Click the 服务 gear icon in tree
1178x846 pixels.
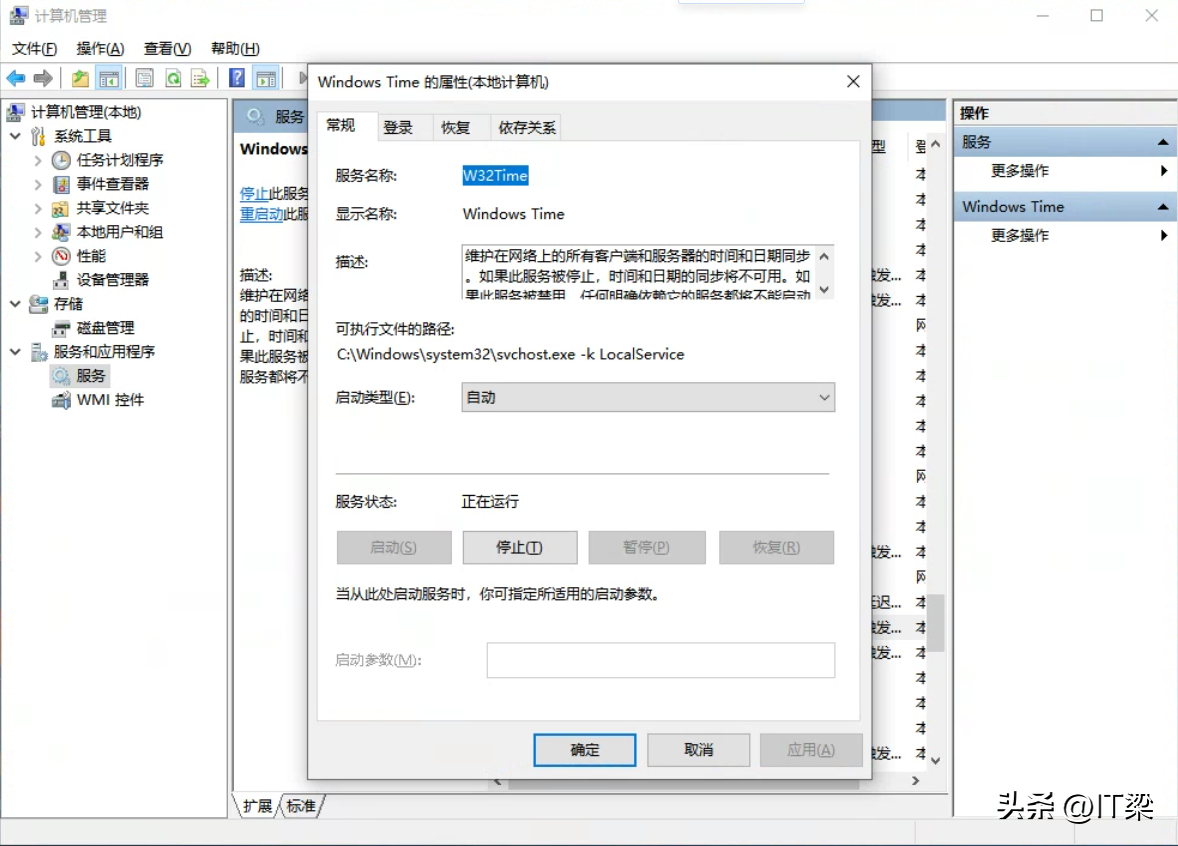click(61, 376)
